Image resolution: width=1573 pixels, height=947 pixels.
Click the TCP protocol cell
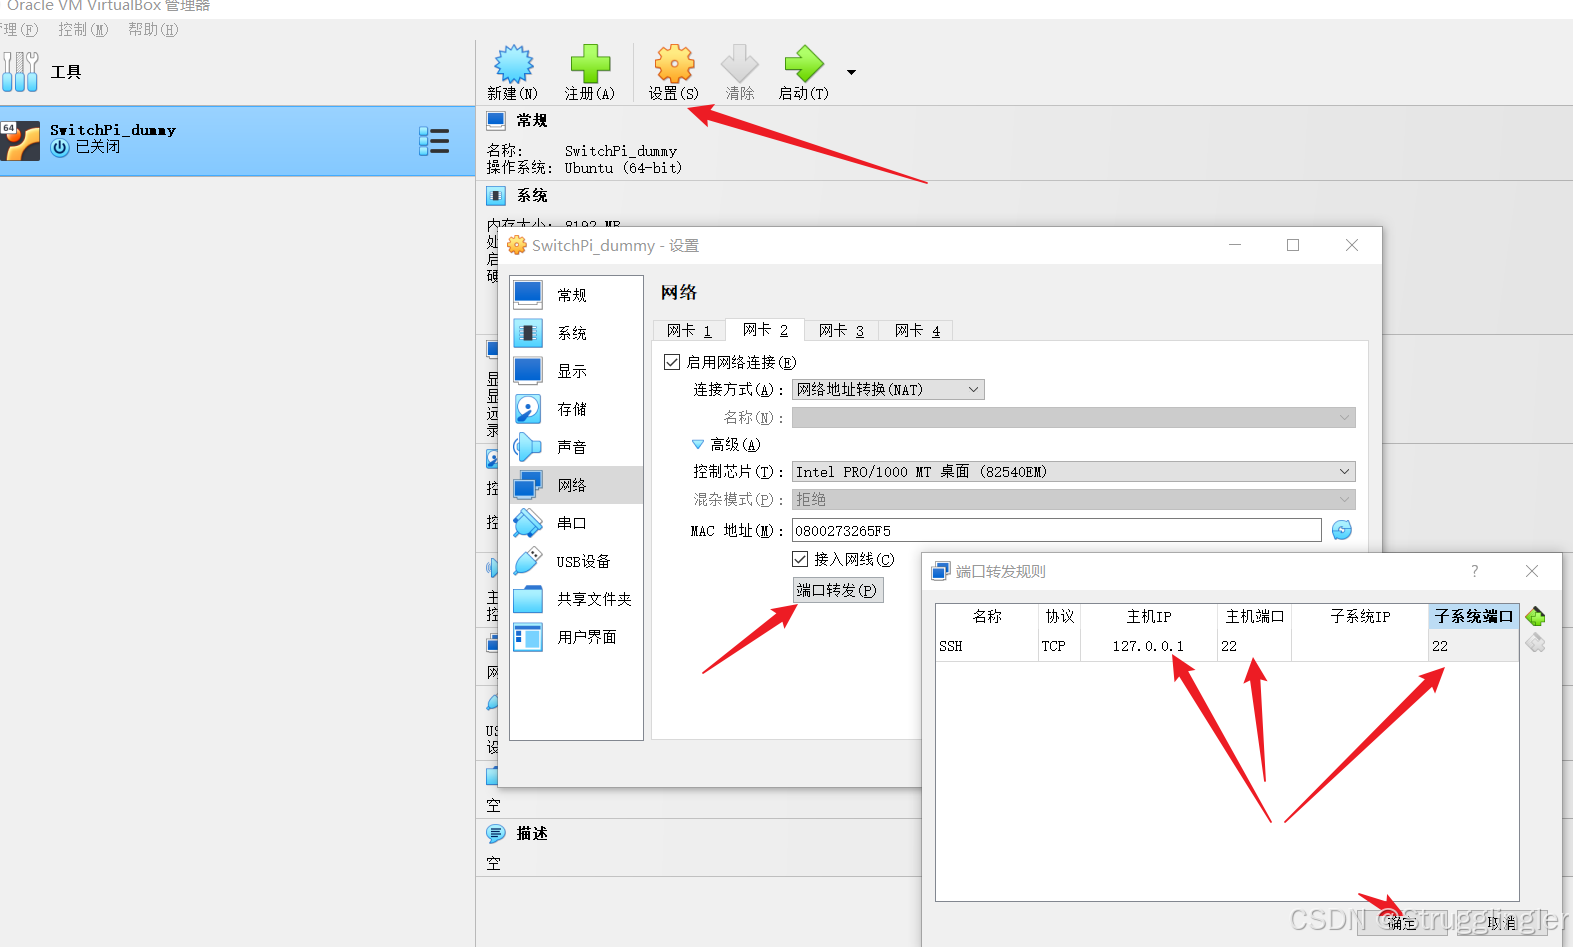[1059, 646]
